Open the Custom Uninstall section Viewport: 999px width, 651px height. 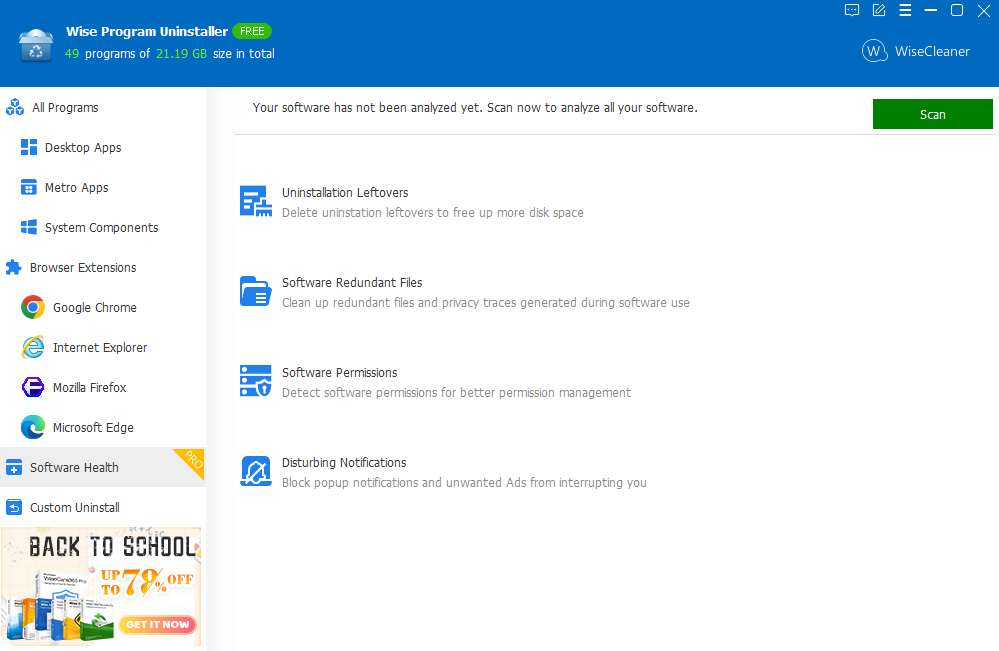click(74, 508)
